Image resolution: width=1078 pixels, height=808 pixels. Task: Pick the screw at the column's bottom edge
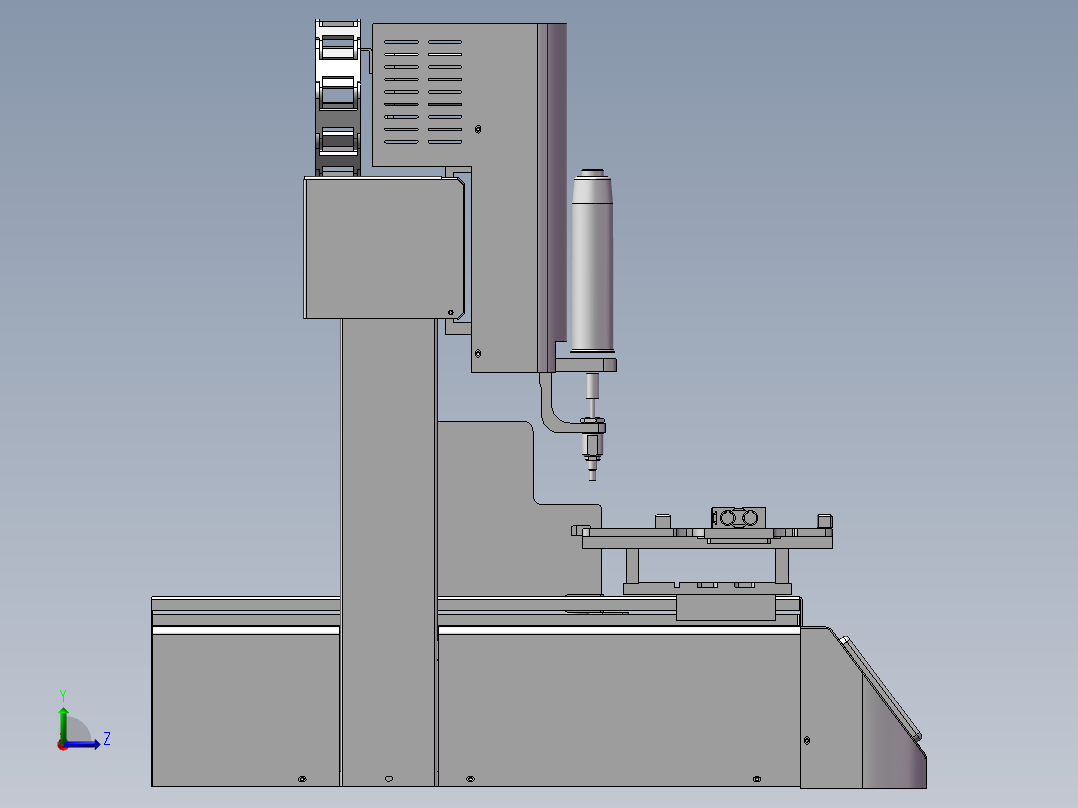click(388, 778)
